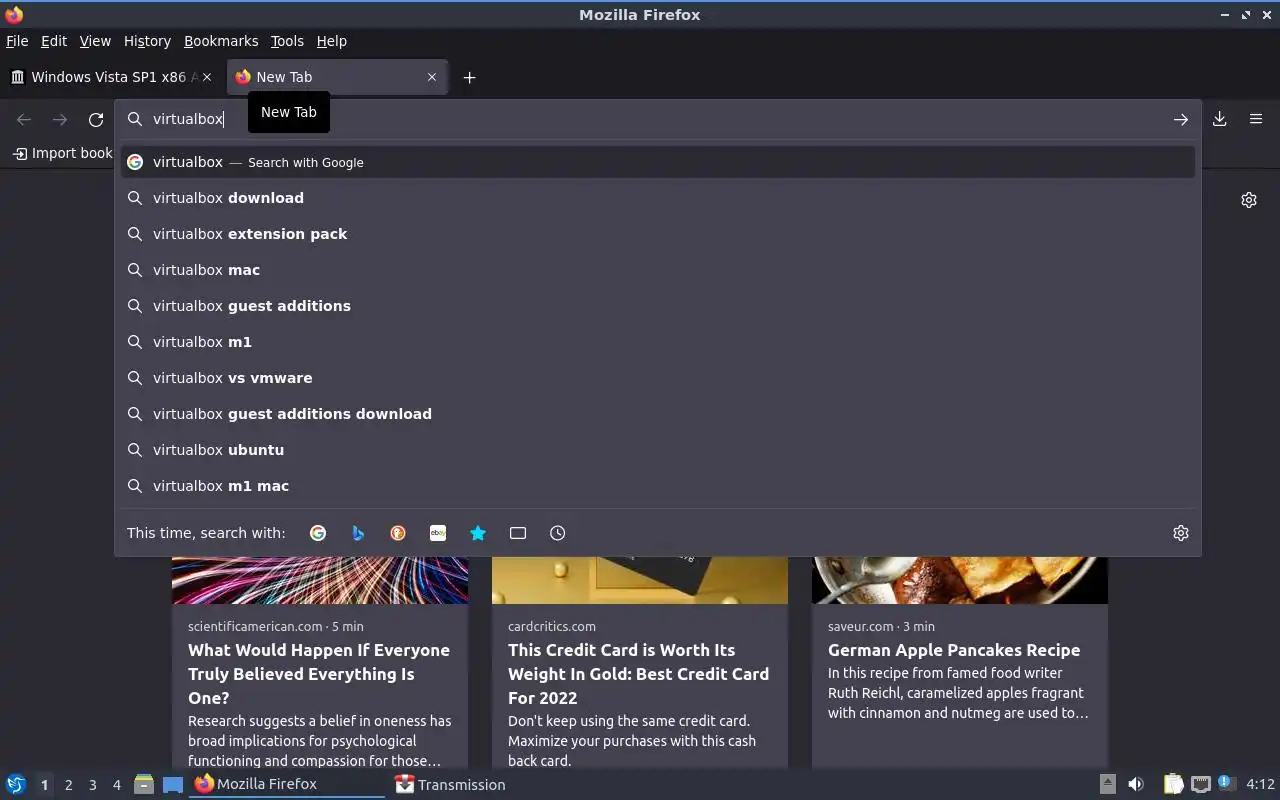The image size is (1280, 800).
Task: Select suggestion virtualbox mac
Action: [658, 270]
